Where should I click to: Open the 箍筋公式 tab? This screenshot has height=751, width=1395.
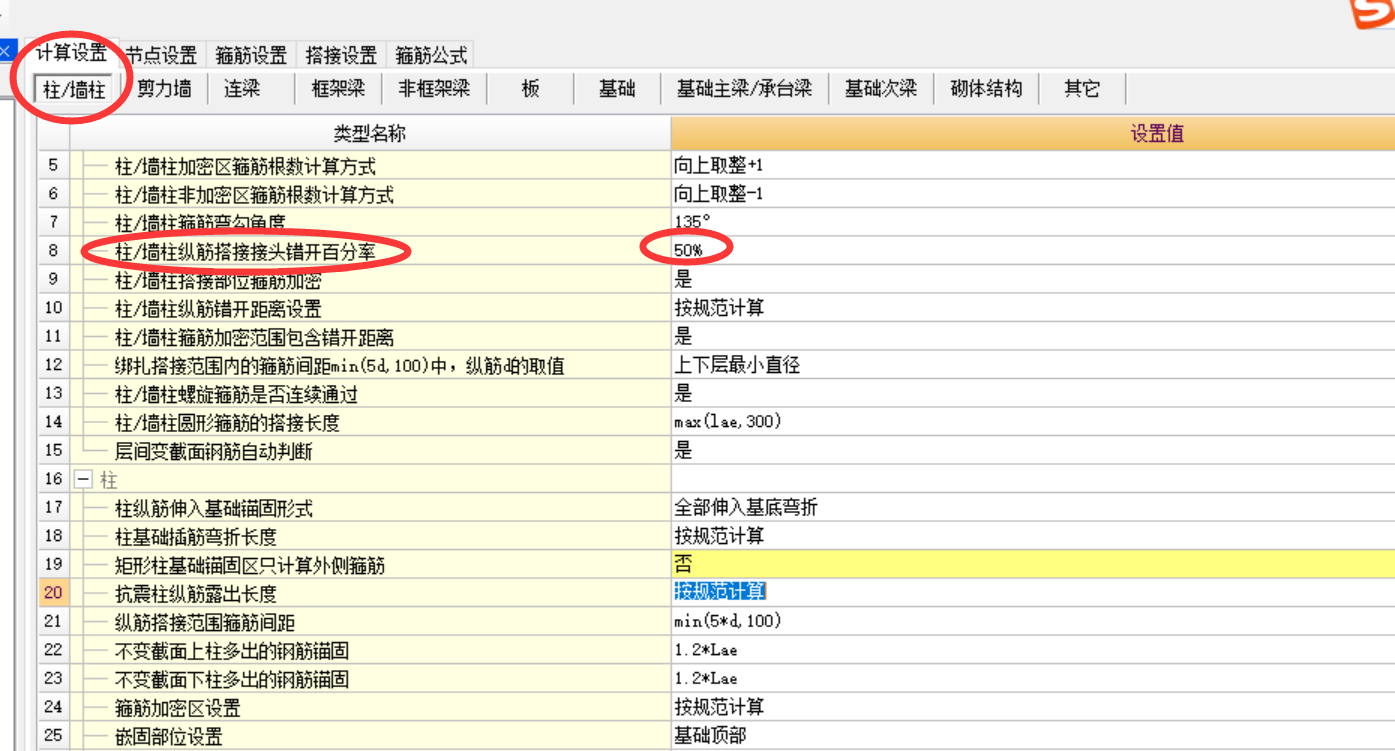pyautogui.click(x=431, y=55)
